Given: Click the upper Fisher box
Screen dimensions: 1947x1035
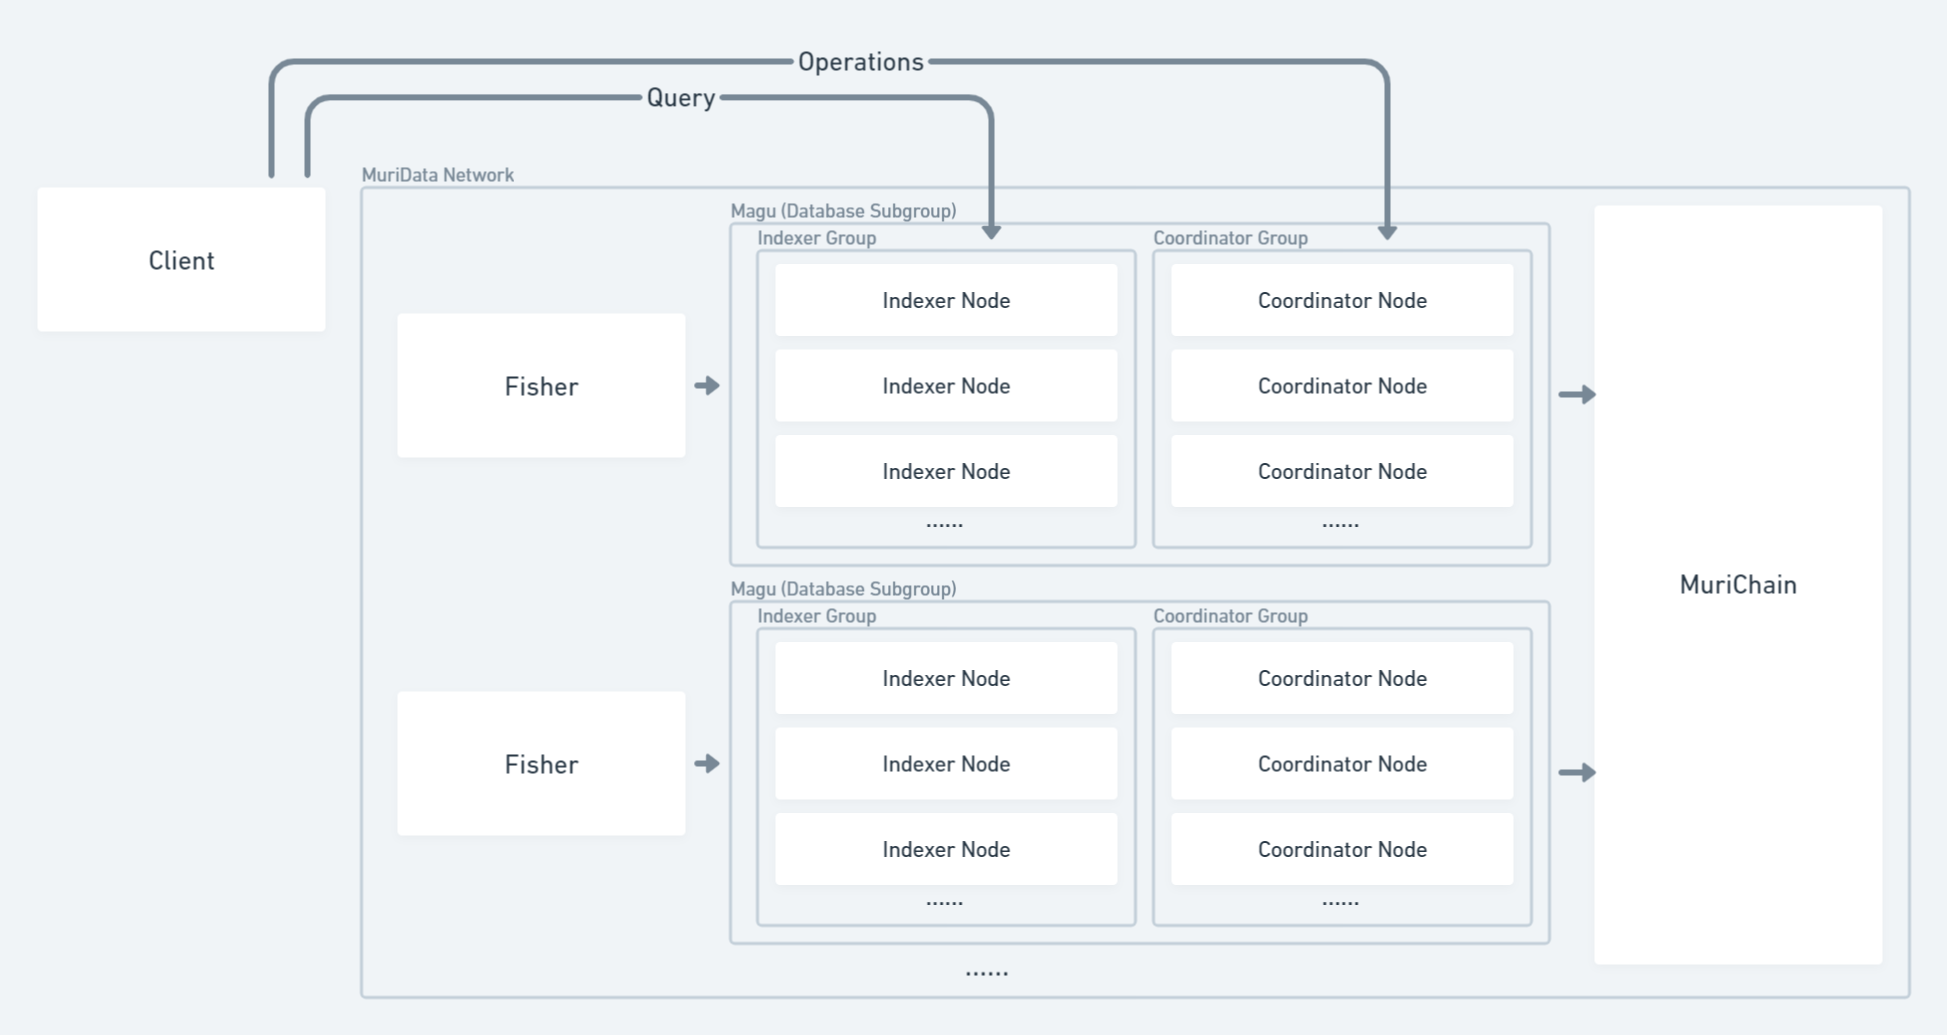Looking at the screenshot, I should coord(541,386).
